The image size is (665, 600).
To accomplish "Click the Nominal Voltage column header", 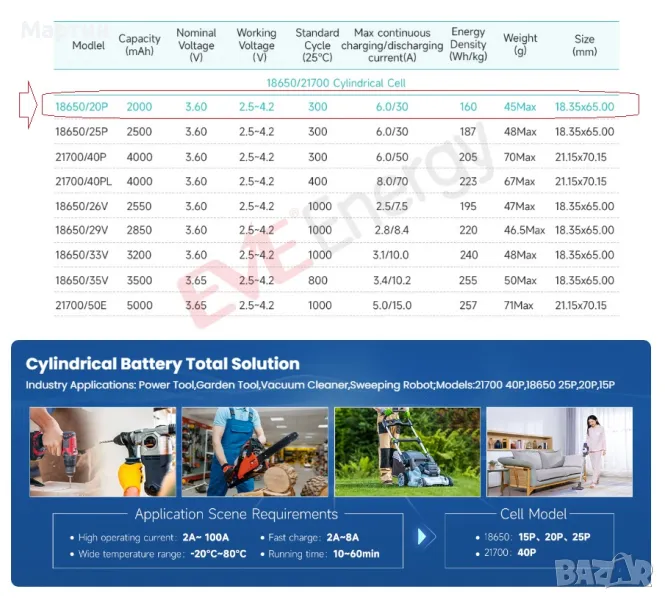I will tap(196, 45).
